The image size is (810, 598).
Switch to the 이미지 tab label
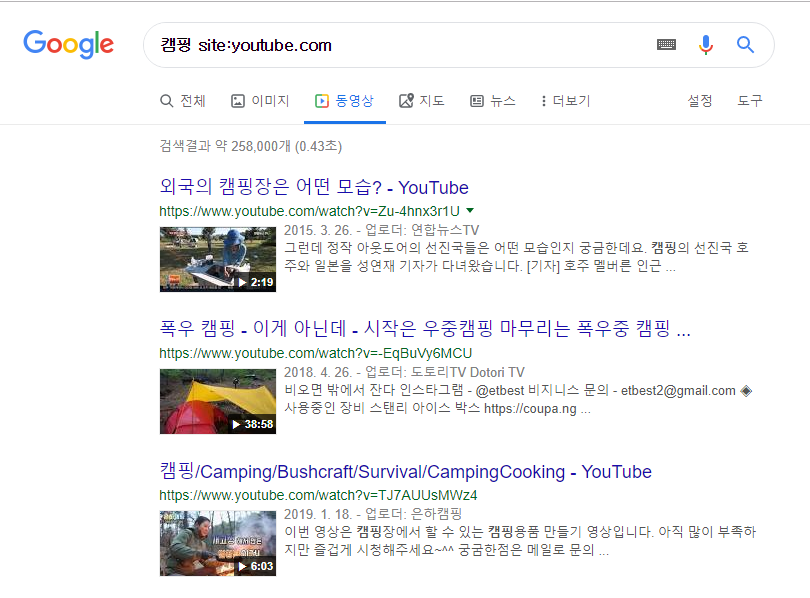coord(270,101)
